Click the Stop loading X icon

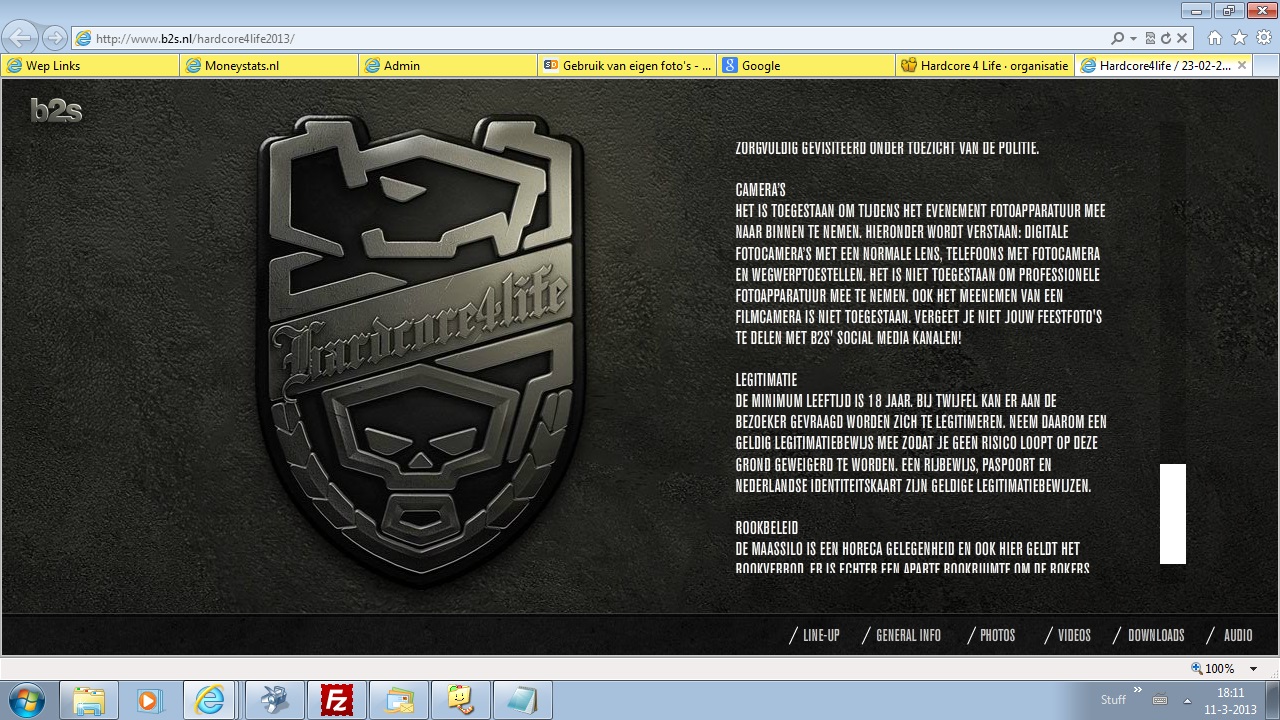[x=1182, y=38]
